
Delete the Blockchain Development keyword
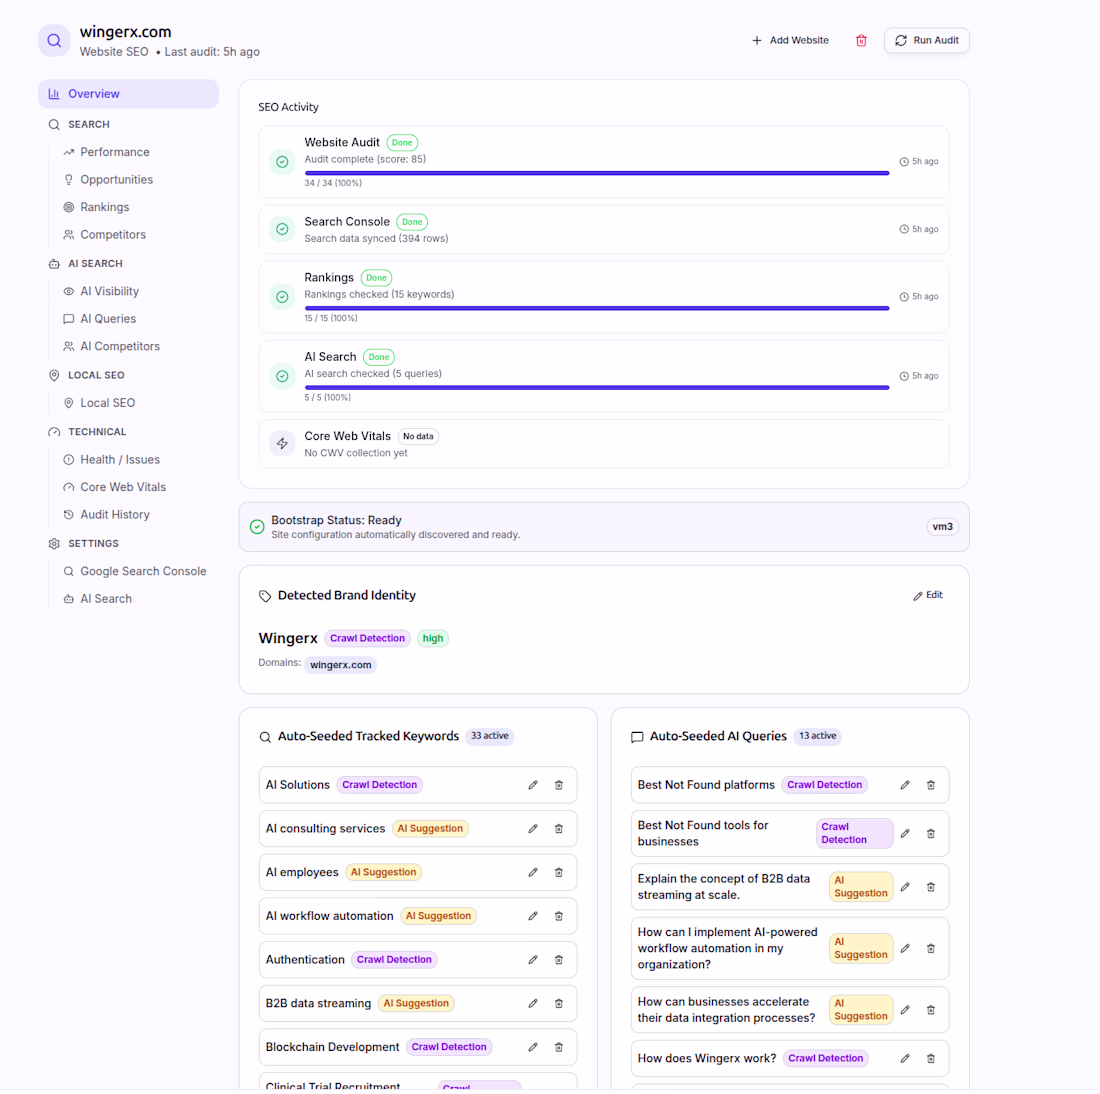[x=559, y=1047]
